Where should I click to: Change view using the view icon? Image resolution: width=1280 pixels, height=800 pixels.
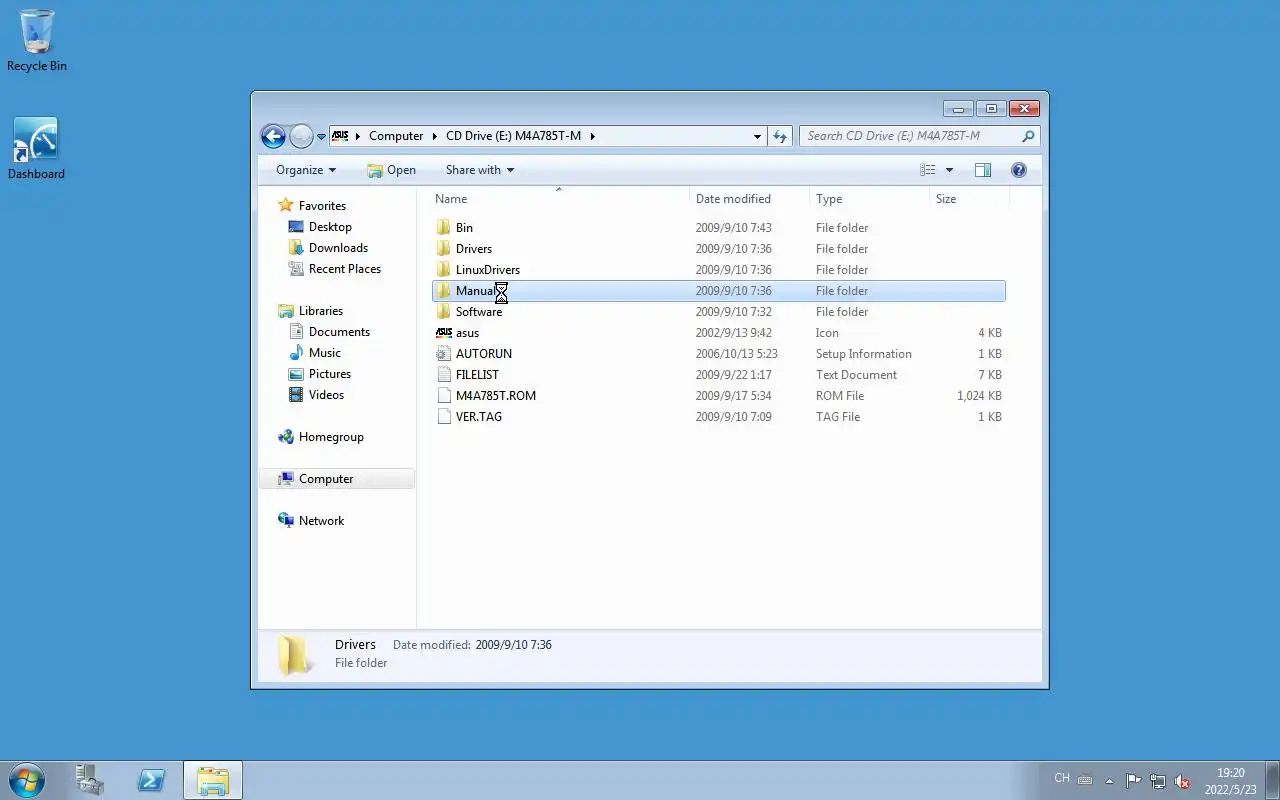(x=928, y=170)
